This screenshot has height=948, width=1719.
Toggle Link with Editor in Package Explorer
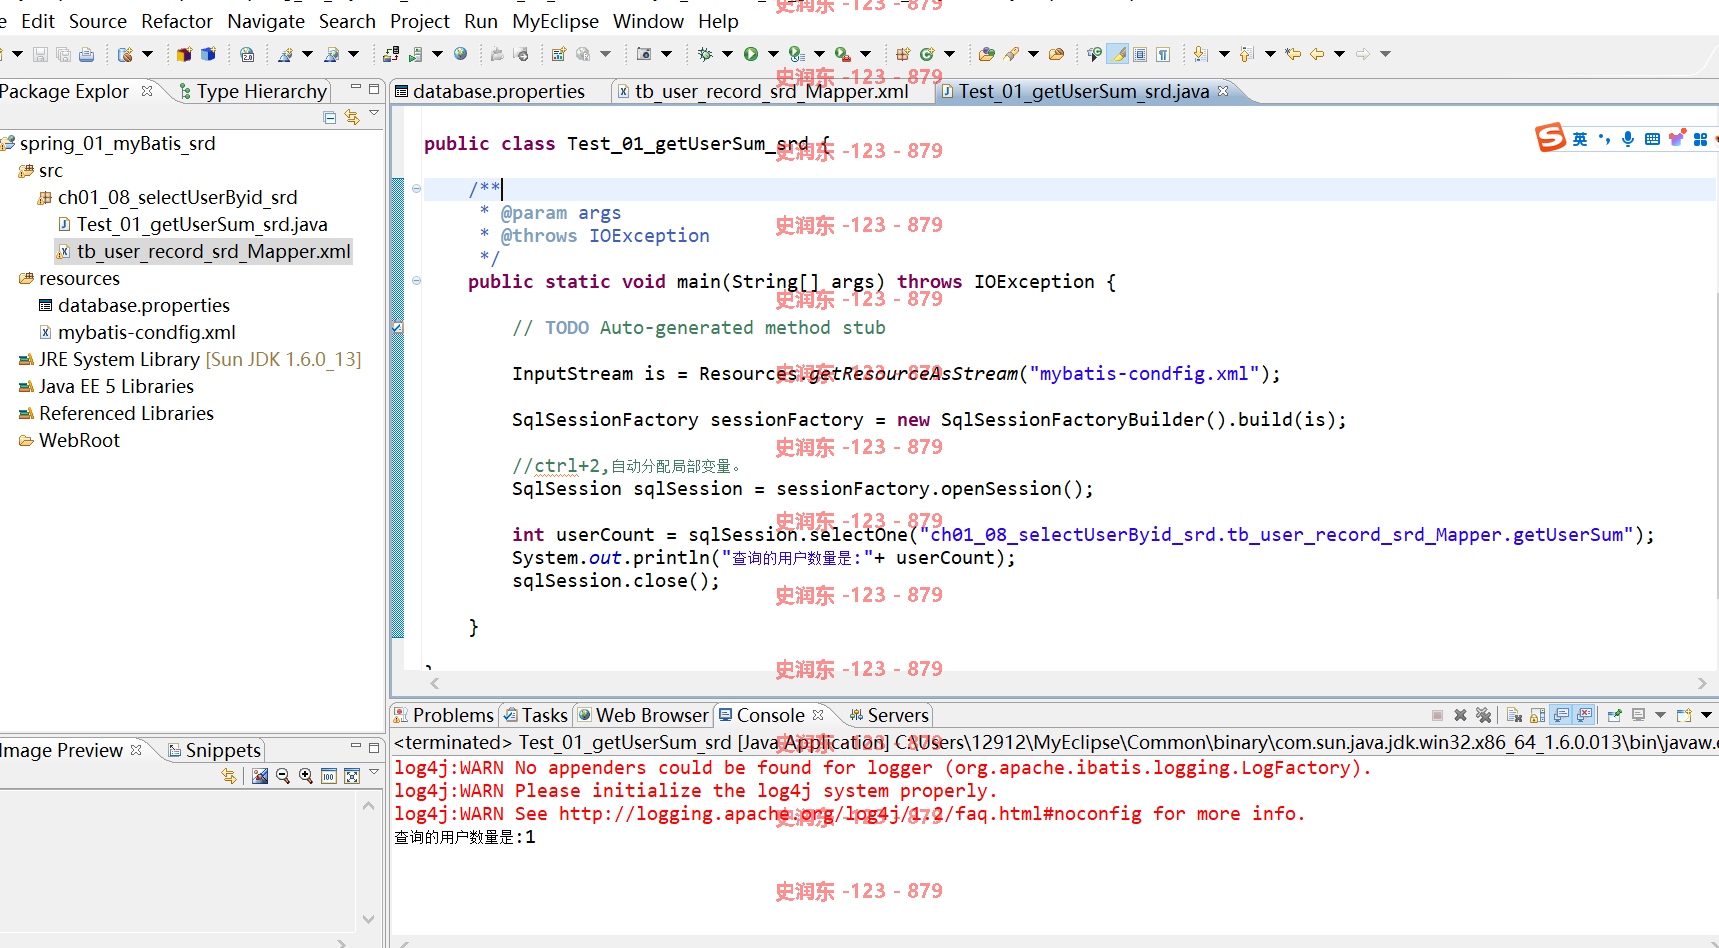[352, 117]
